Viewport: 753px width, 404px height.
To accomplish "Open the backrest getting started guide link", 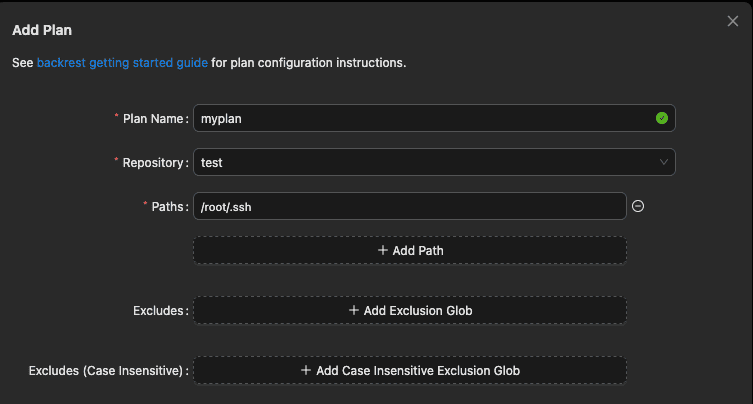I will (x=122, y=62).
